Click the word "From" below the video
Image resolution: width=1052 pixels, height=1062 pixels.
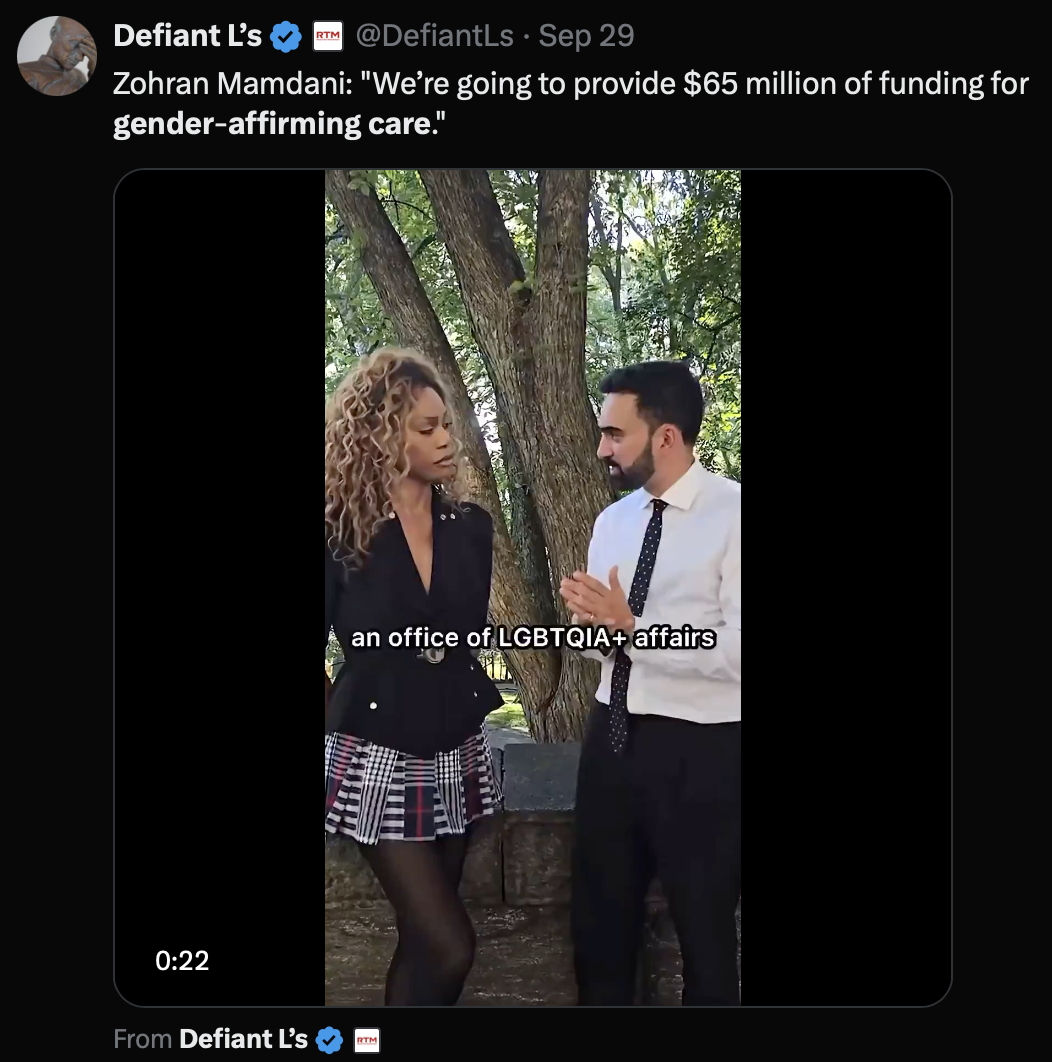tap(142, 1039)
